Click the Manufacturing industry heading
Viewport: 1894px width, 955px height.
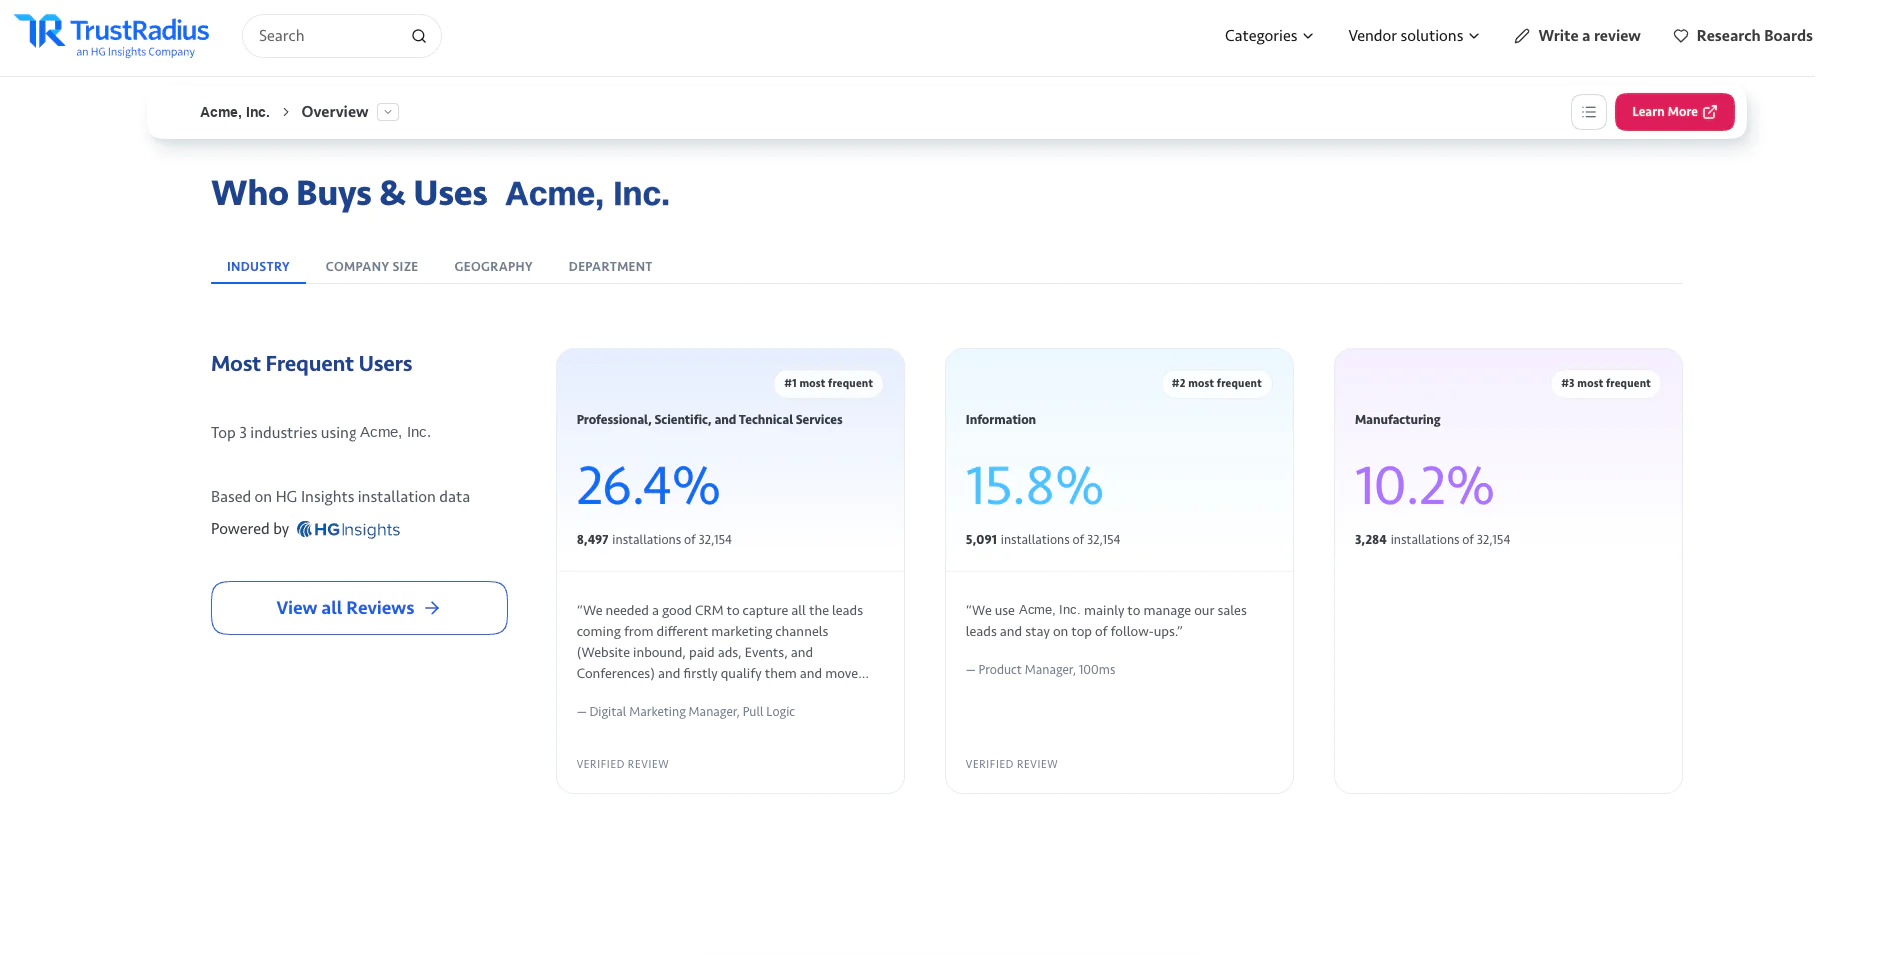click(1397, 420)
